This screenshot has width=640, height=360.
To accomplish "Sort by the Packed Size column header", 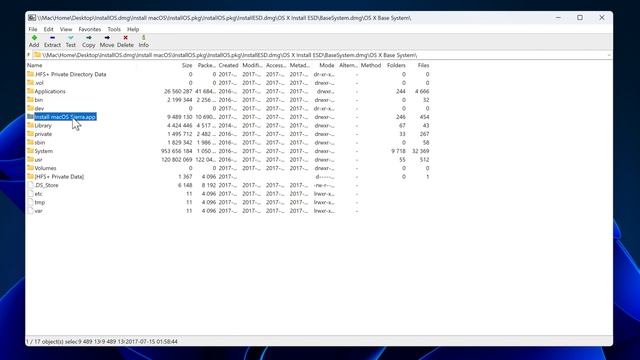I will [x=207, y=65].
